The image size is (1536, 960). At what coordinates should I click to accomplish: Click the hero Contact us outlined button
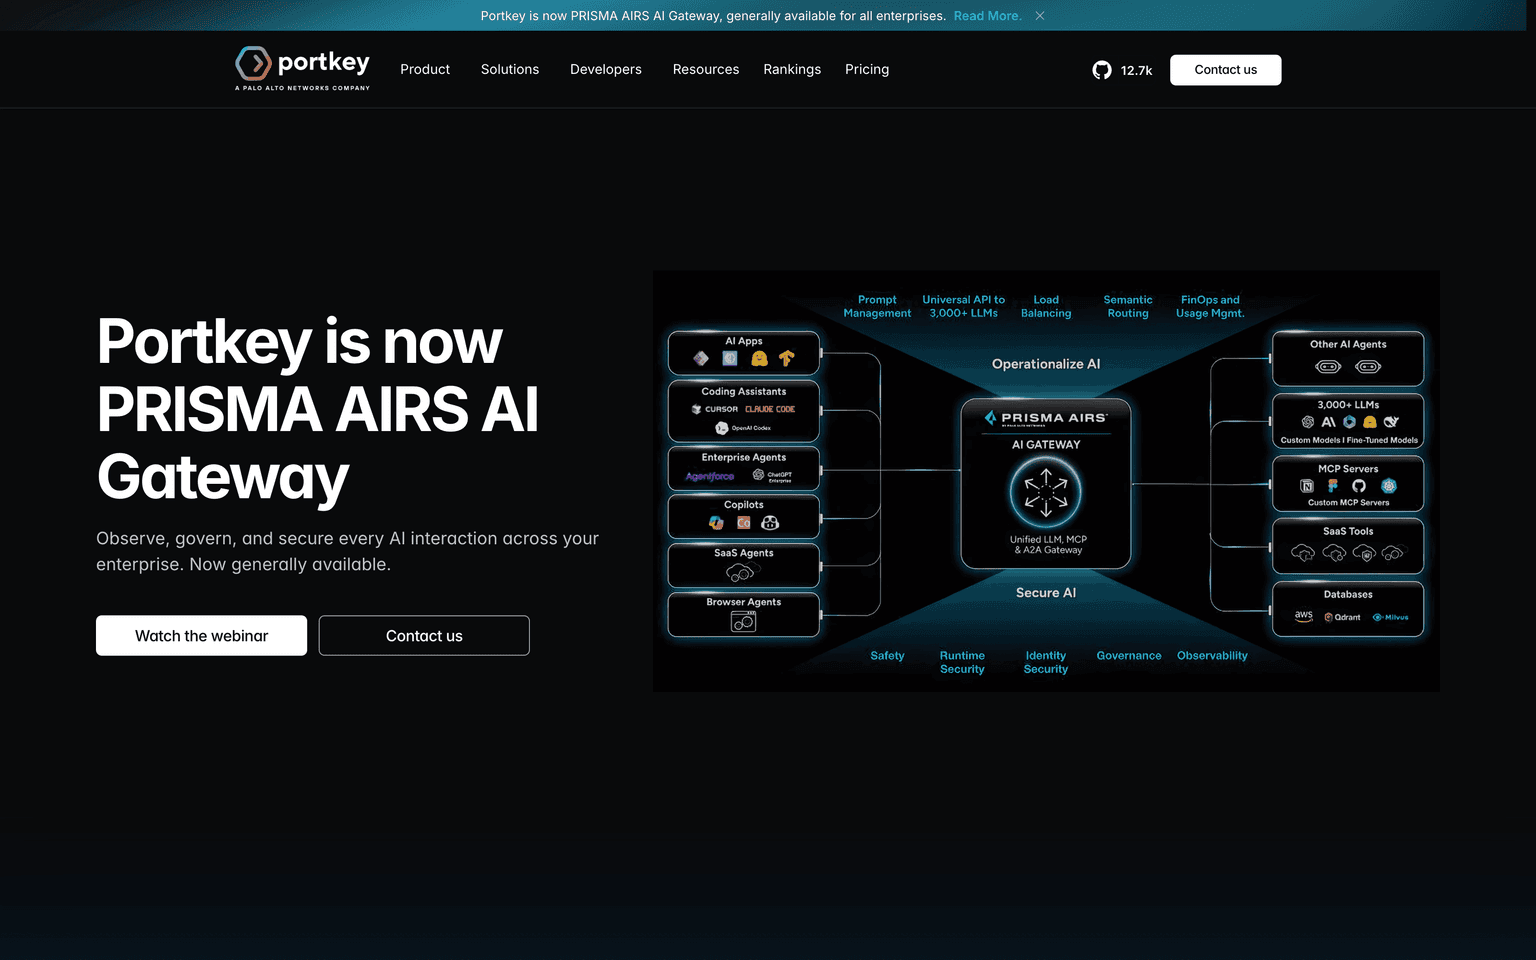coord(424,636)
